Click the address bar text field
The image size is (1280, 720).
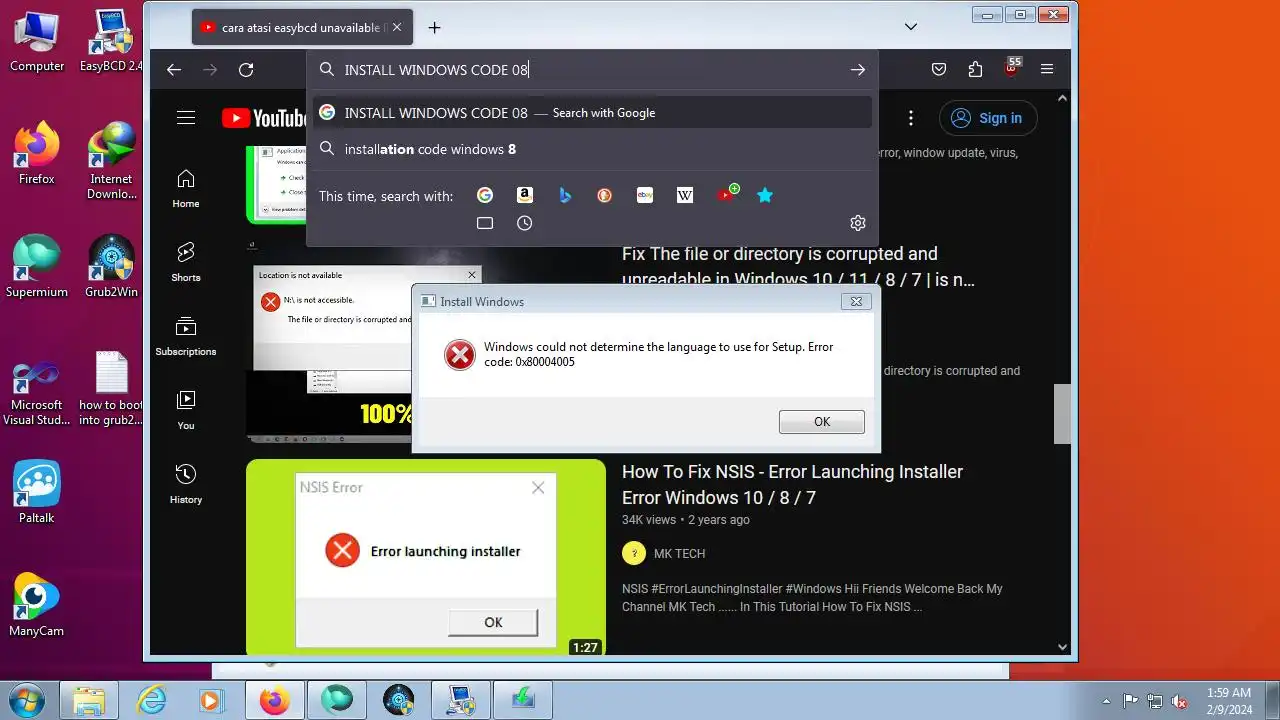click(x=590, y=70)
